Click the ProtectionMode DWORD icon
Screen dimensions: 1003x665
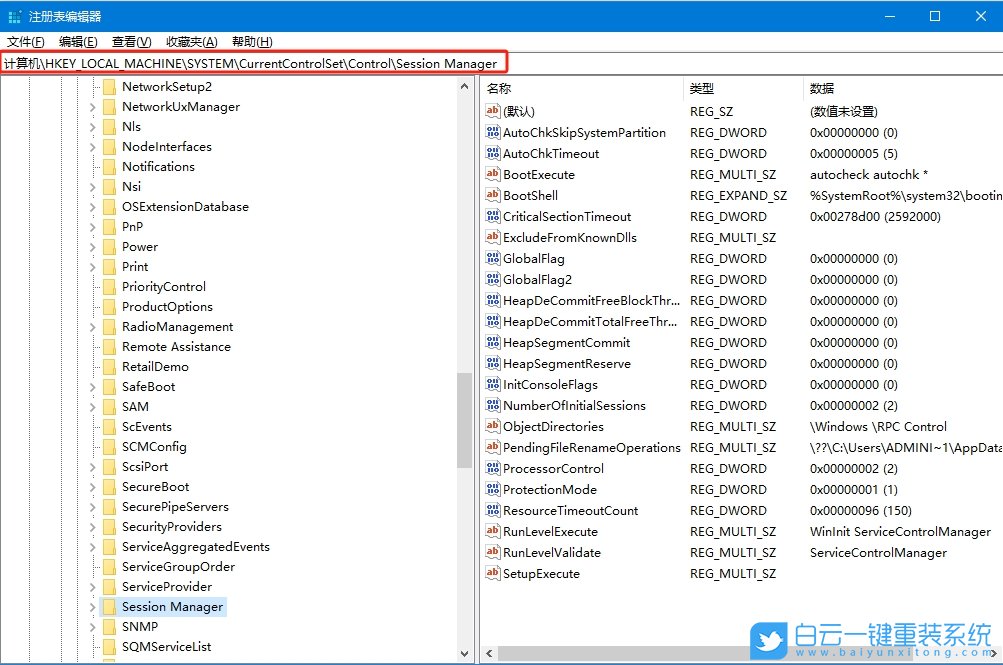pyautogui.click(x=492, y=489)
